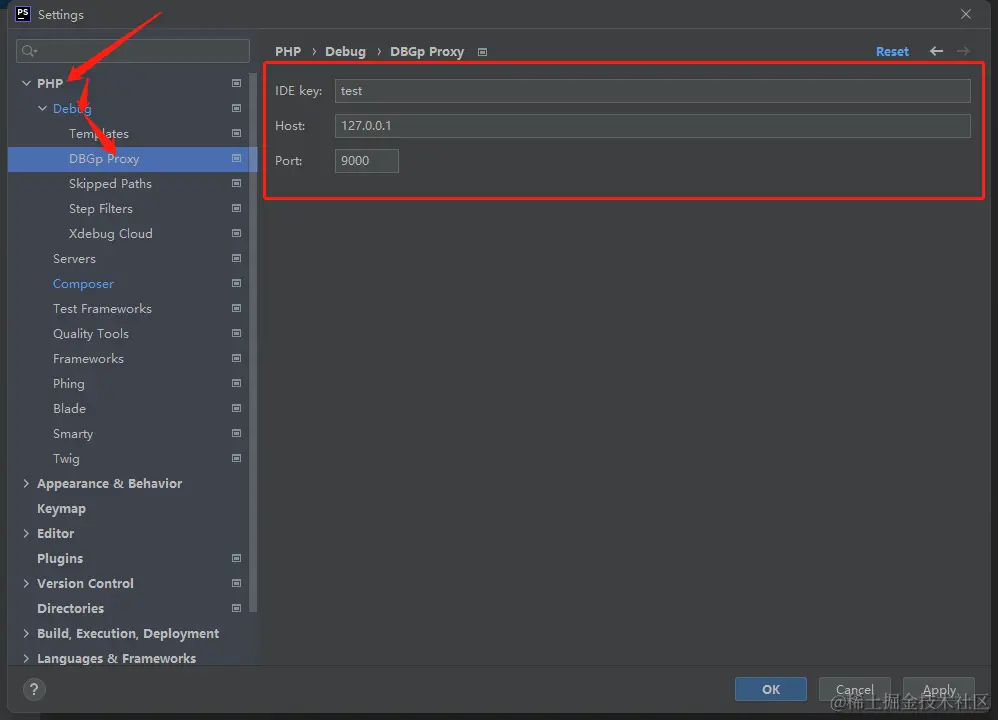Open Frameworks settings page
The height and width of the screenshot is (720, 998).
click(88, 358)
